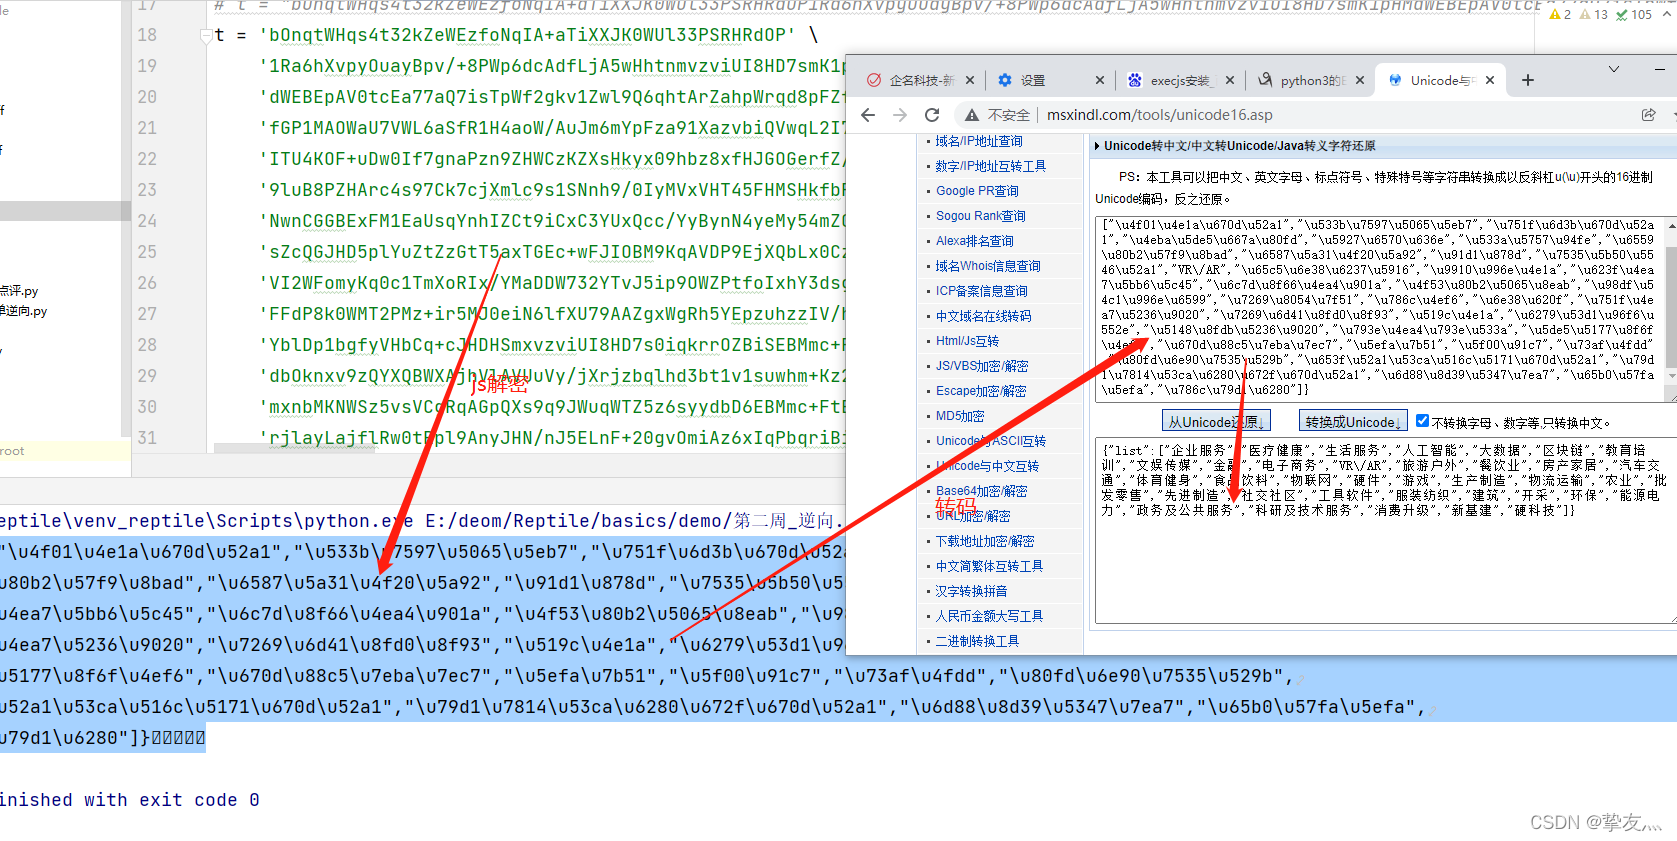Image resolution: width=1677 pixels, height=841 pixels.
Task: Open the 域名/IP地址查询 link
Action: (x=978, y=141)
